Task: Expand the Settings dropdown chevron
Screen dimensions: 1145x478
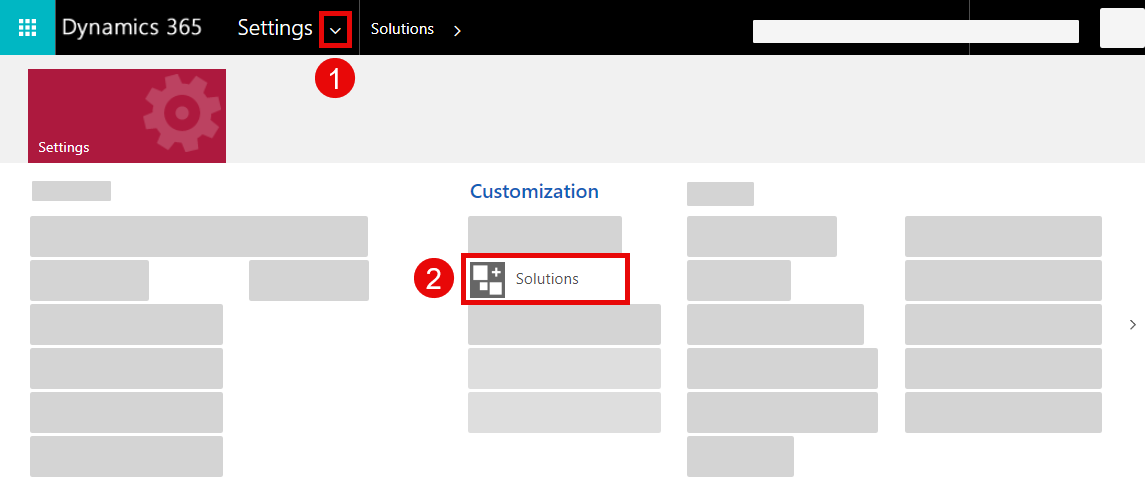Action: click(336, 30)
